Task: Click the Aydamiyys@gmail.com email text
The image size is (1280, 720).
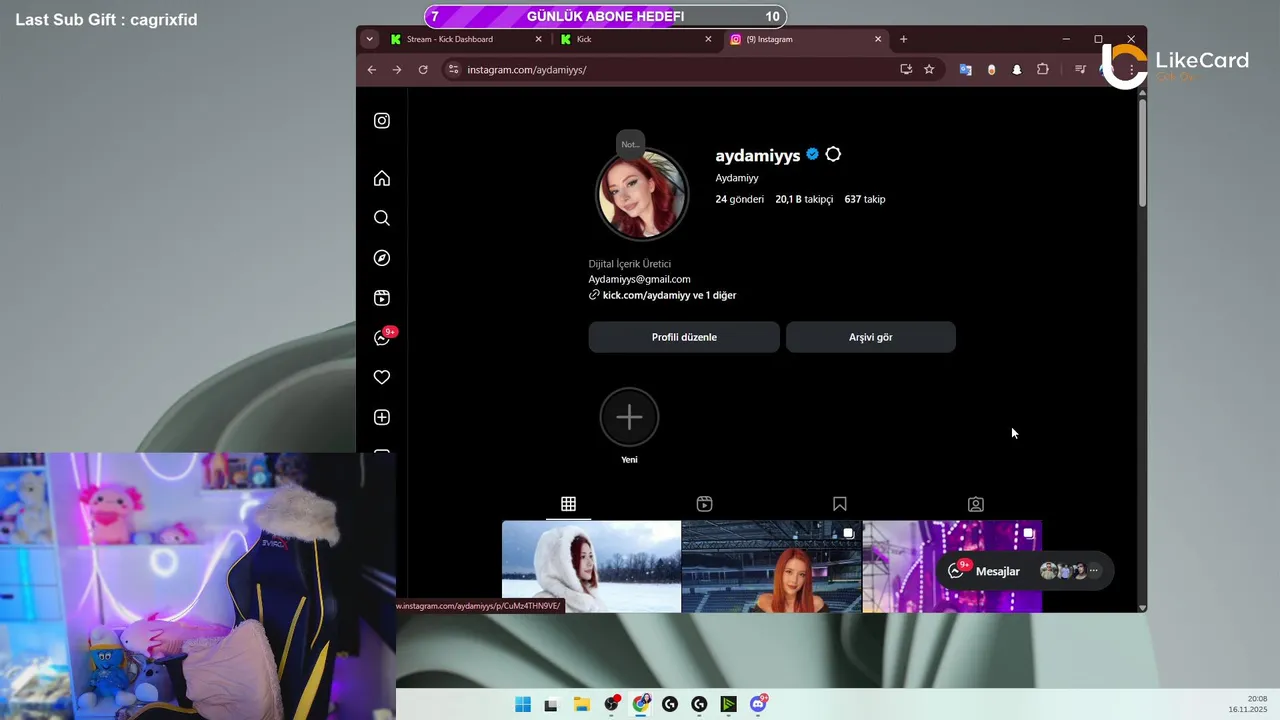Action: 639,279
